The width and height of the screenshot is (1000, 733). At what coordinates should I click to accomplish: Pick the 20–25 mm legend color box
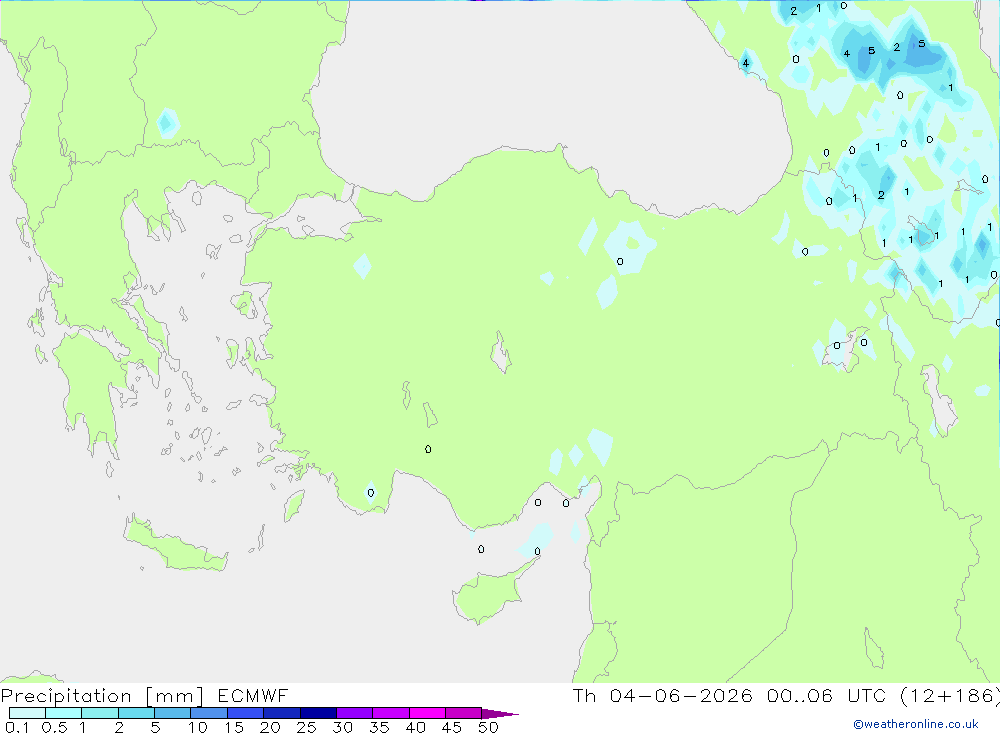(281, 713)
